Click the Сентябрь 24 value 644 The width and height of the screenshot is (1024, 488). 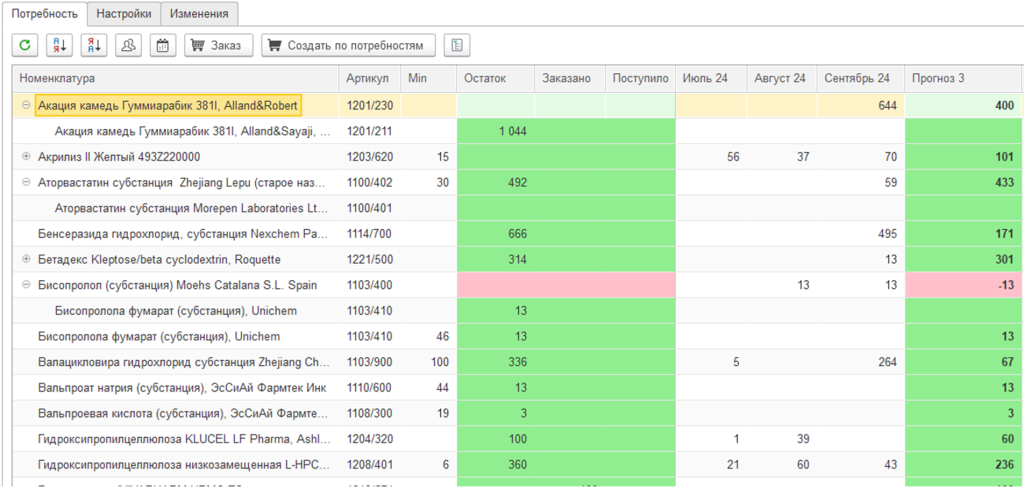[x=888, y=105]
